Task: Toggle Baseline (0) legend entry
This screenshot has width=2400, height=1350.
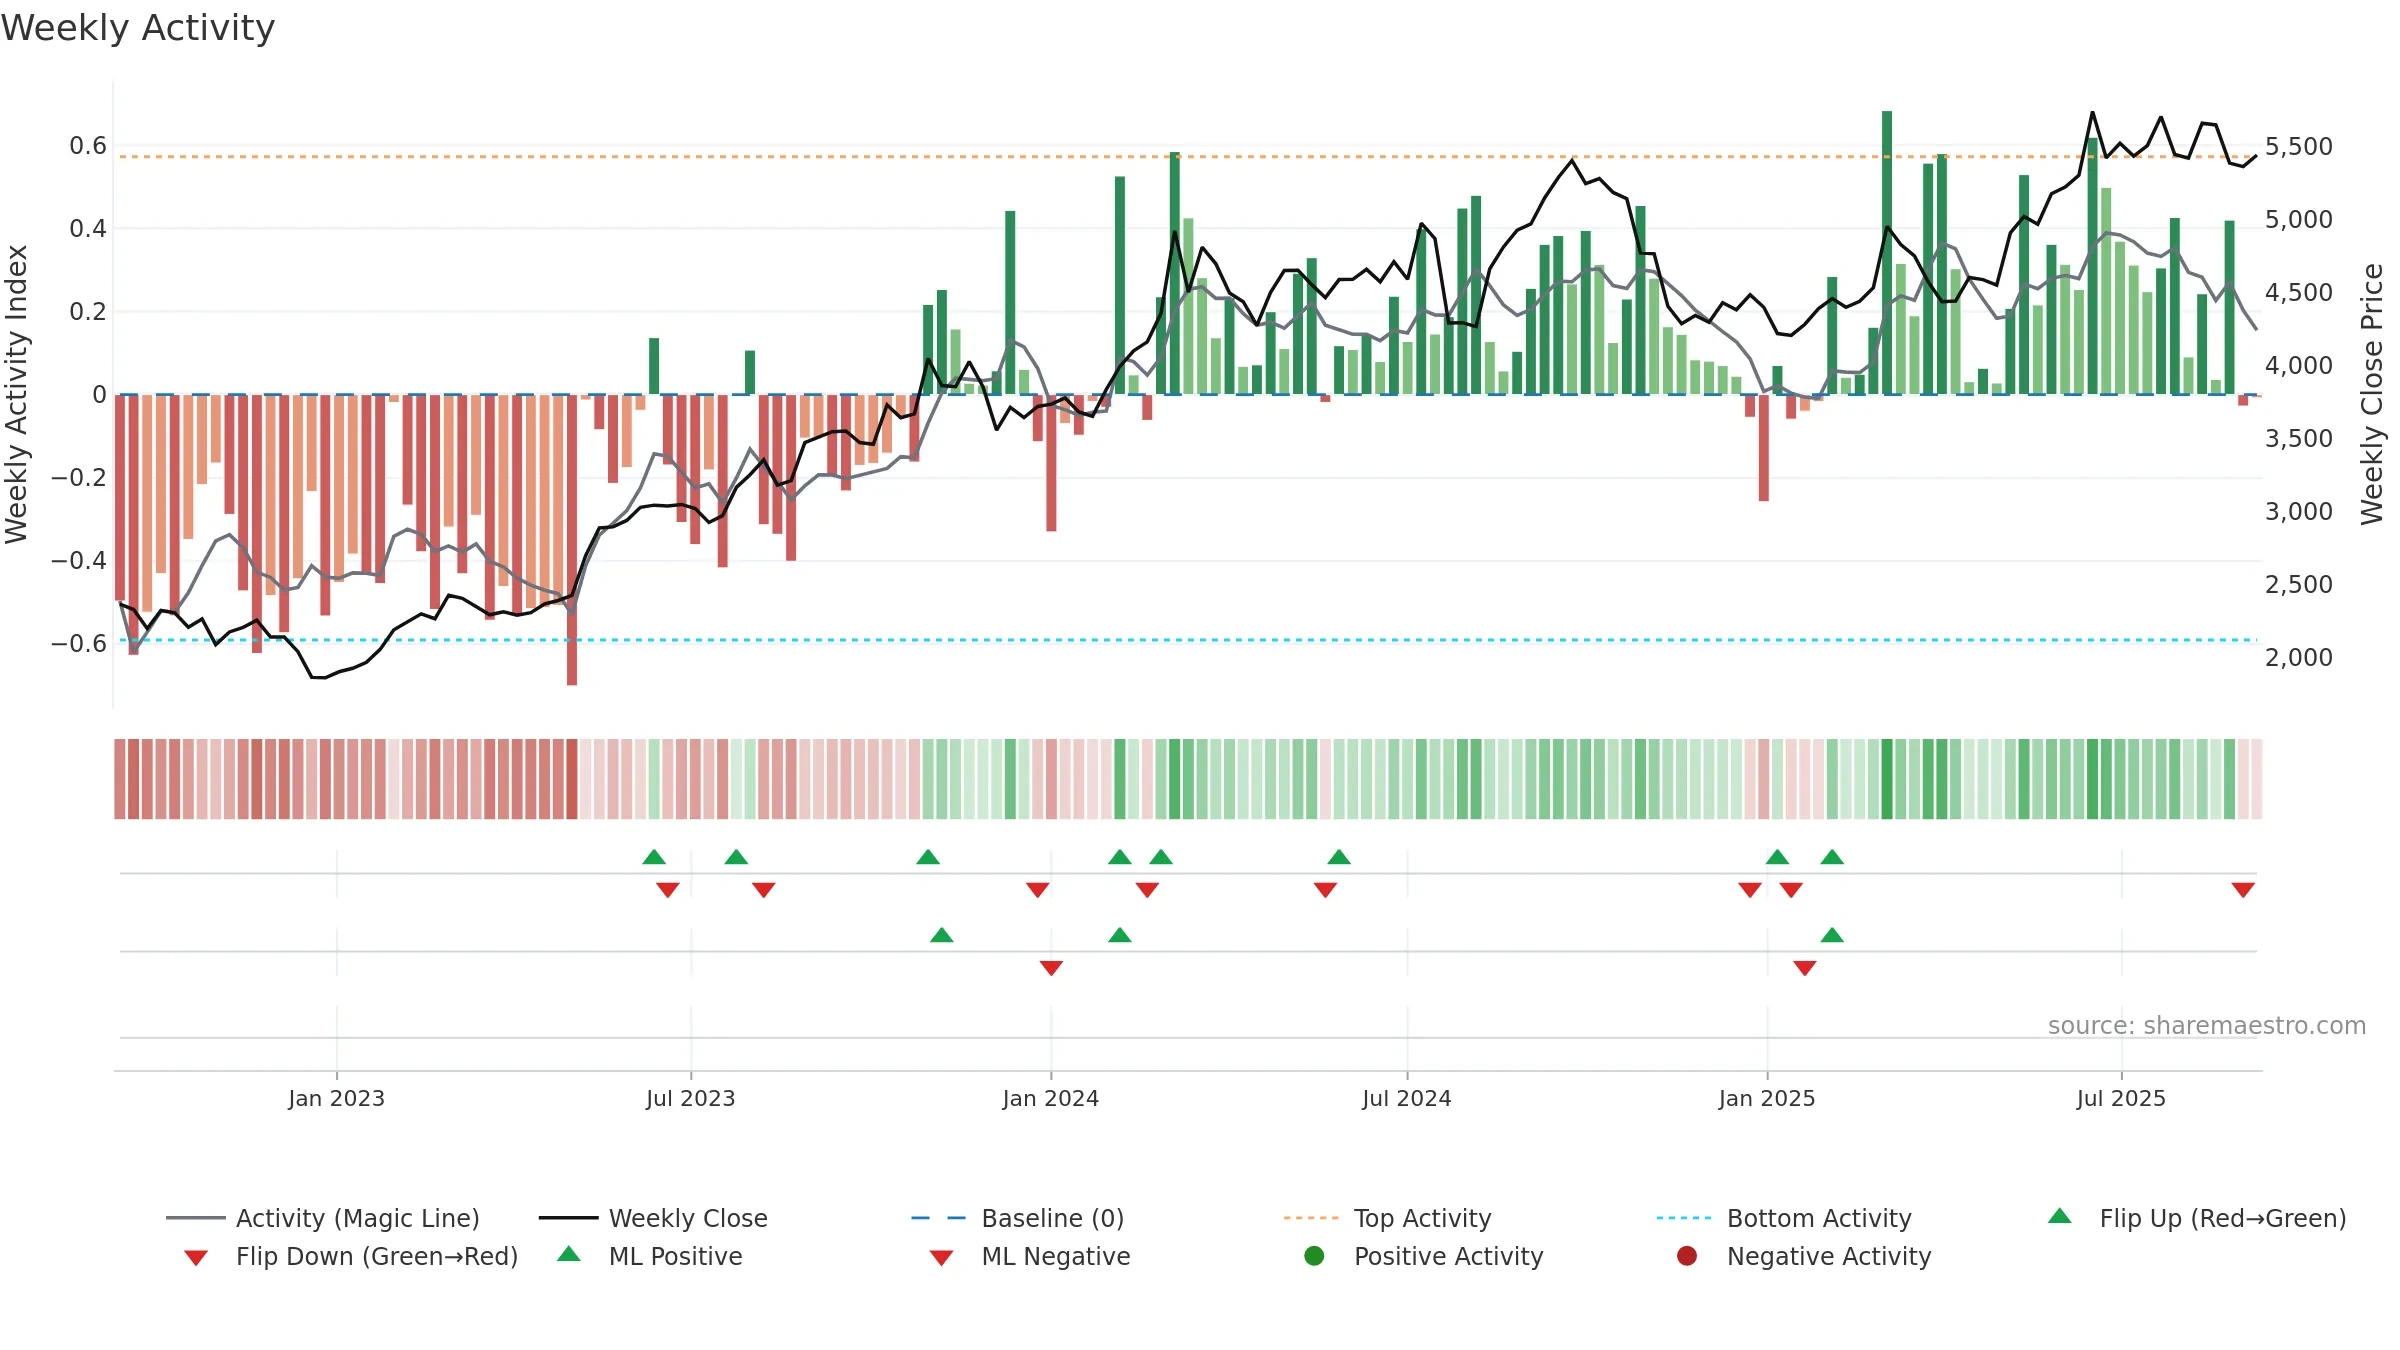Action: (1018, 1218)
